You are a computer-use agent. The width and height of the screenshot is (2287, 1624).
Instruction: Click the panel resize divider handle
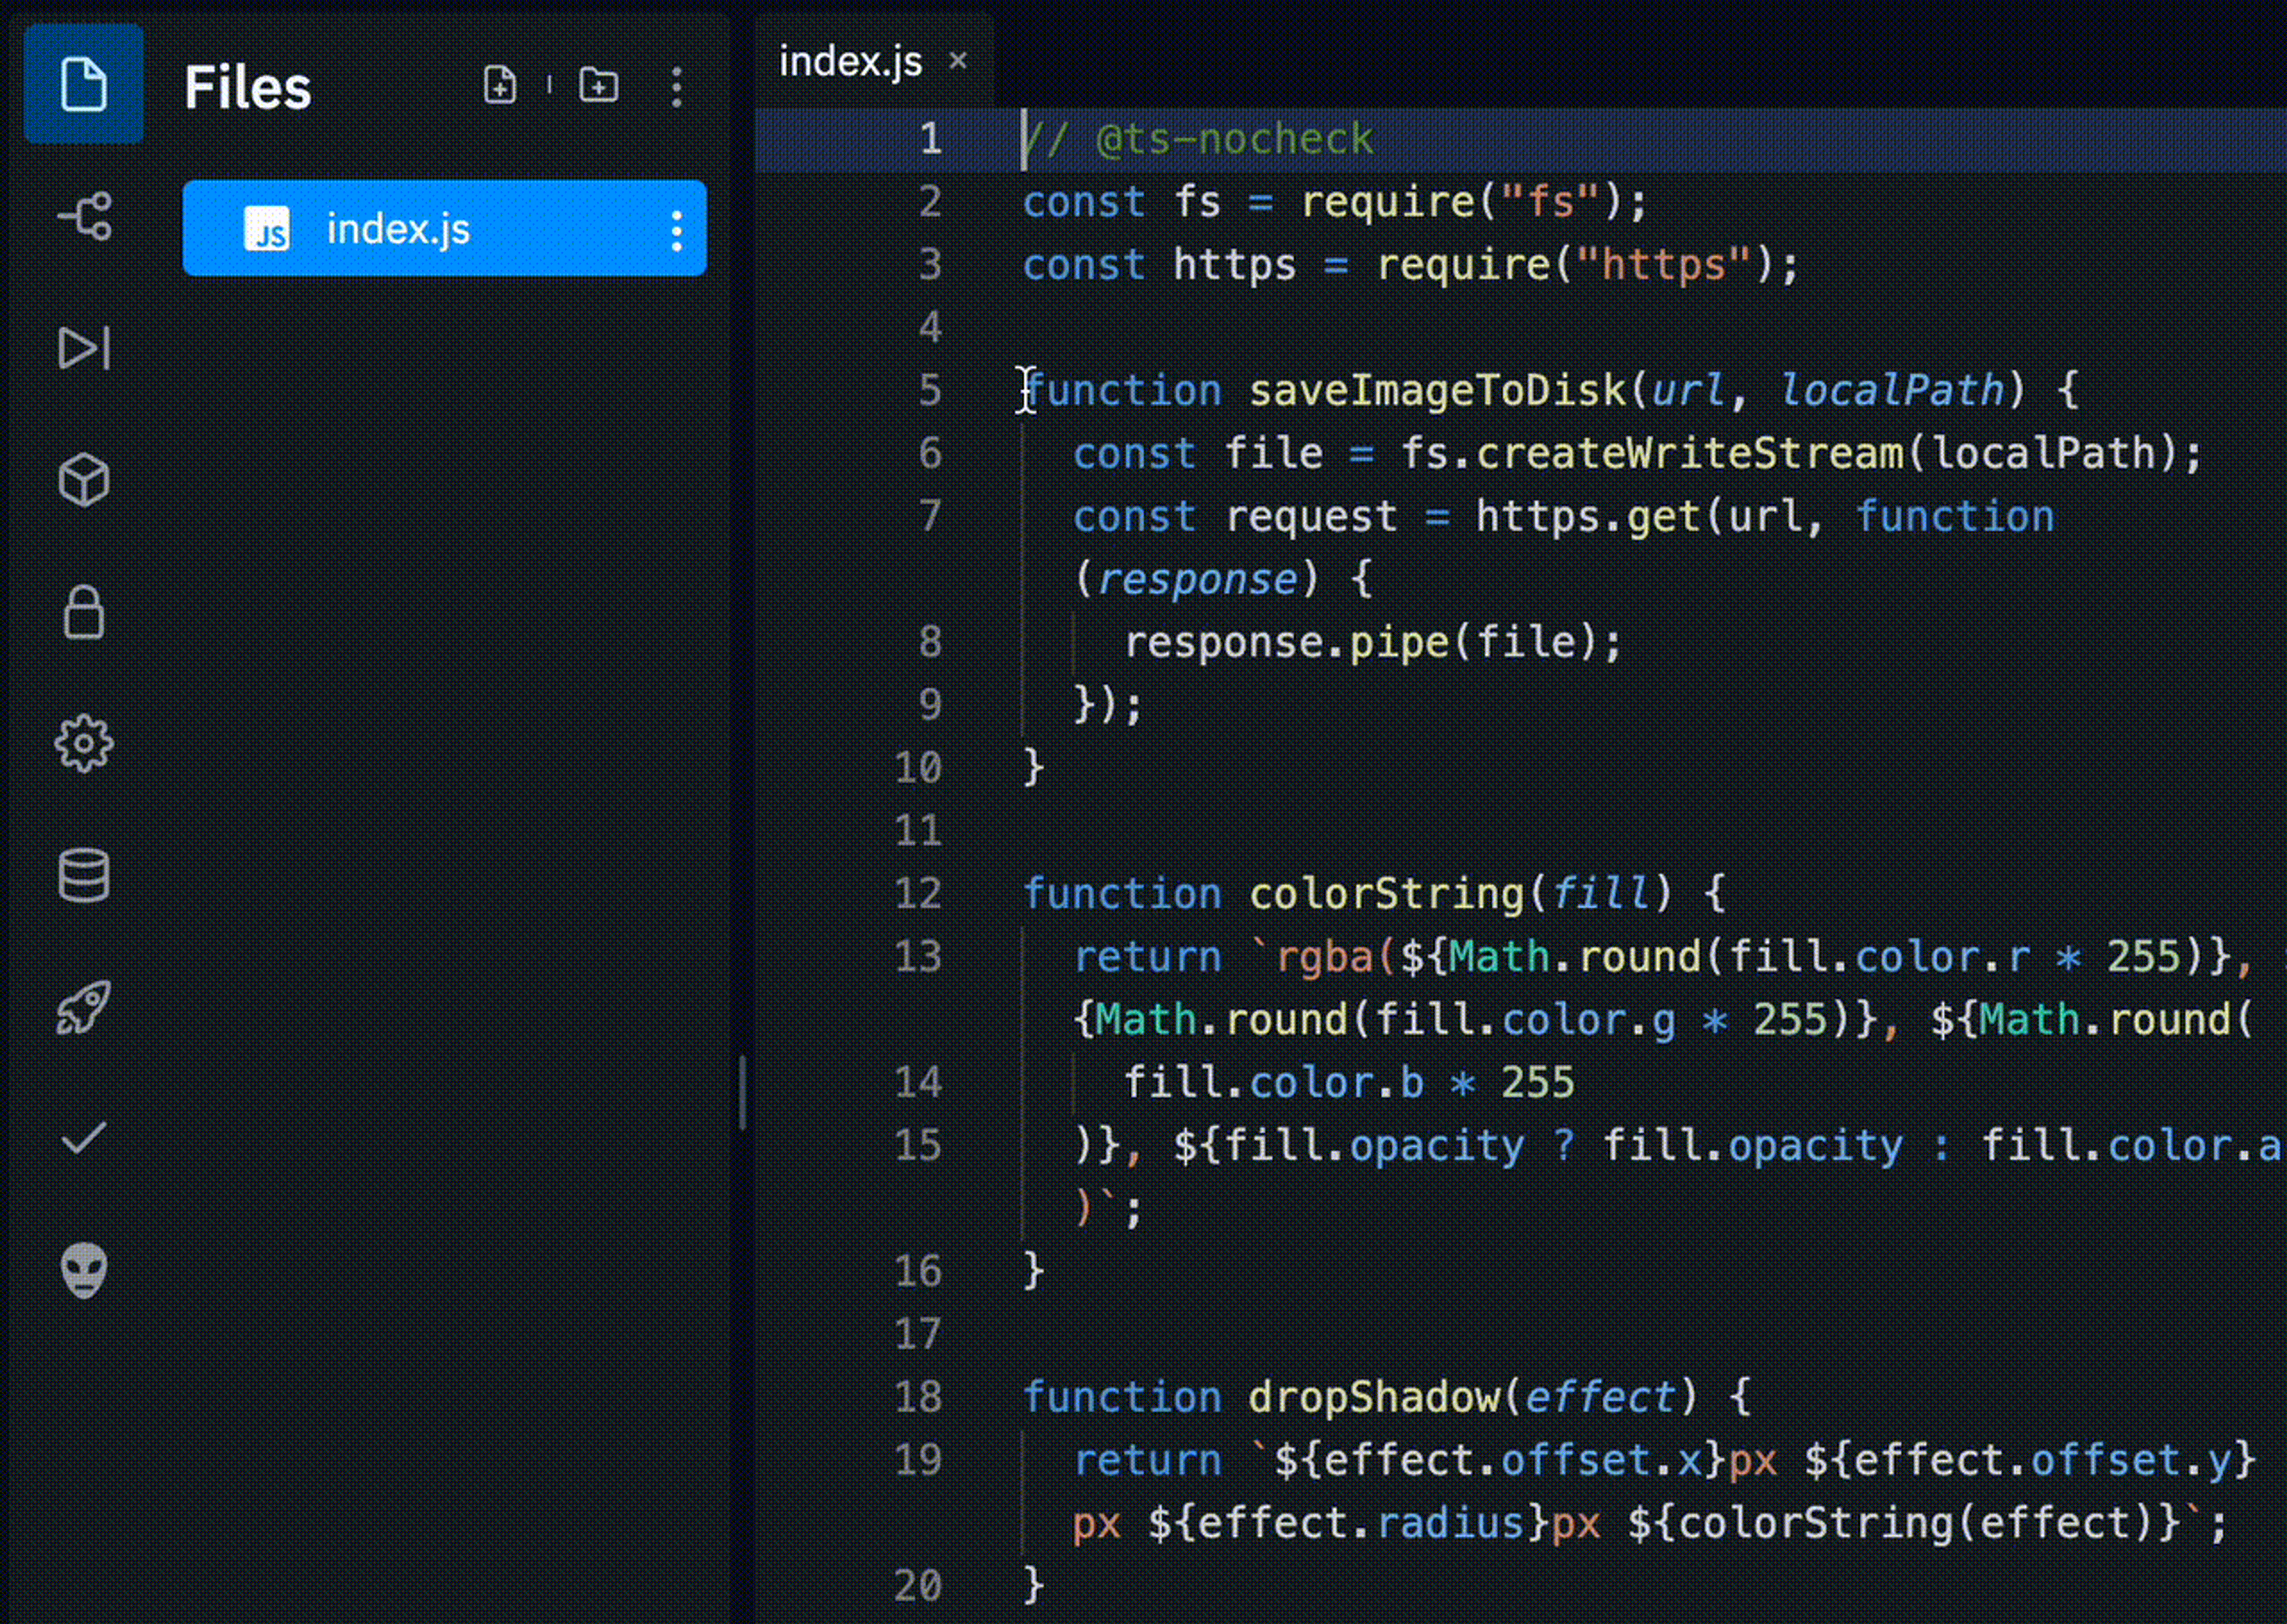pyautogui.click(x=742, y=1092)
